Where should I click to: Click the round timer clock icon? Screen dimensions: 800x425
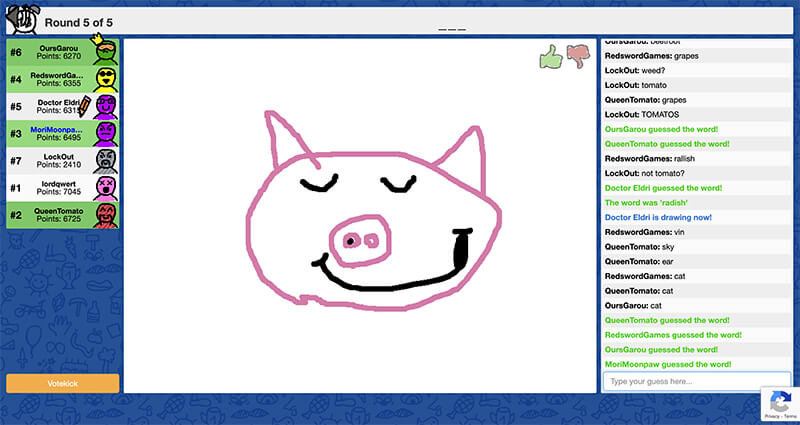(x=22, y=19)
